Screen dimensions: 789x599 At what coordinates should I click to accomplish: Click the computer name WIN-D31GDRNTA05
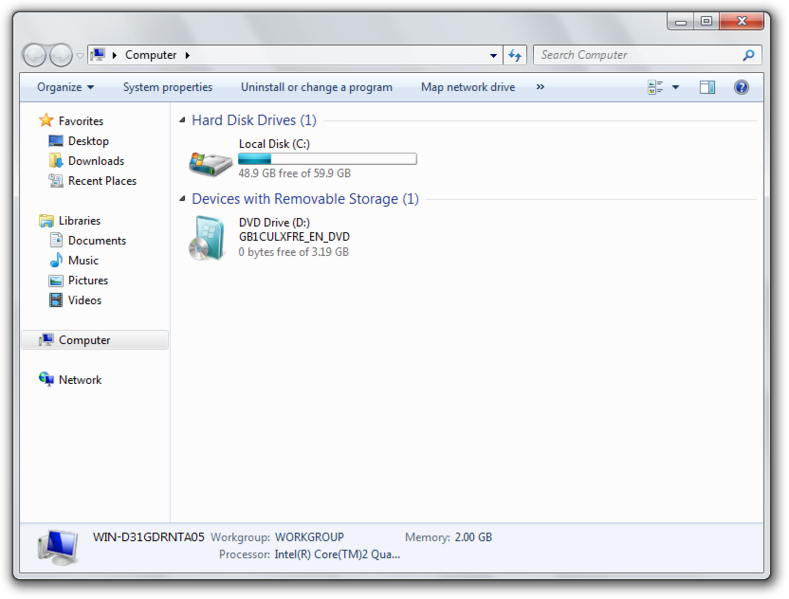click(x=148, y=537)
